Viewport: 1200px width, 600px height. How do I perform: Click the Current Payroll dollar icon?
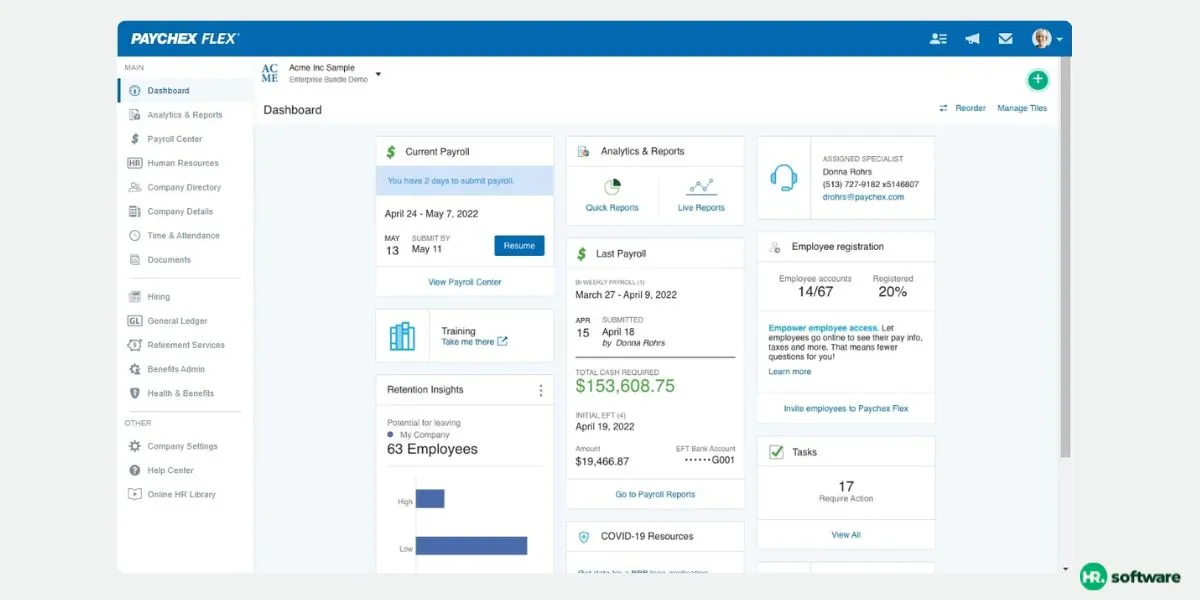(392, 152)
